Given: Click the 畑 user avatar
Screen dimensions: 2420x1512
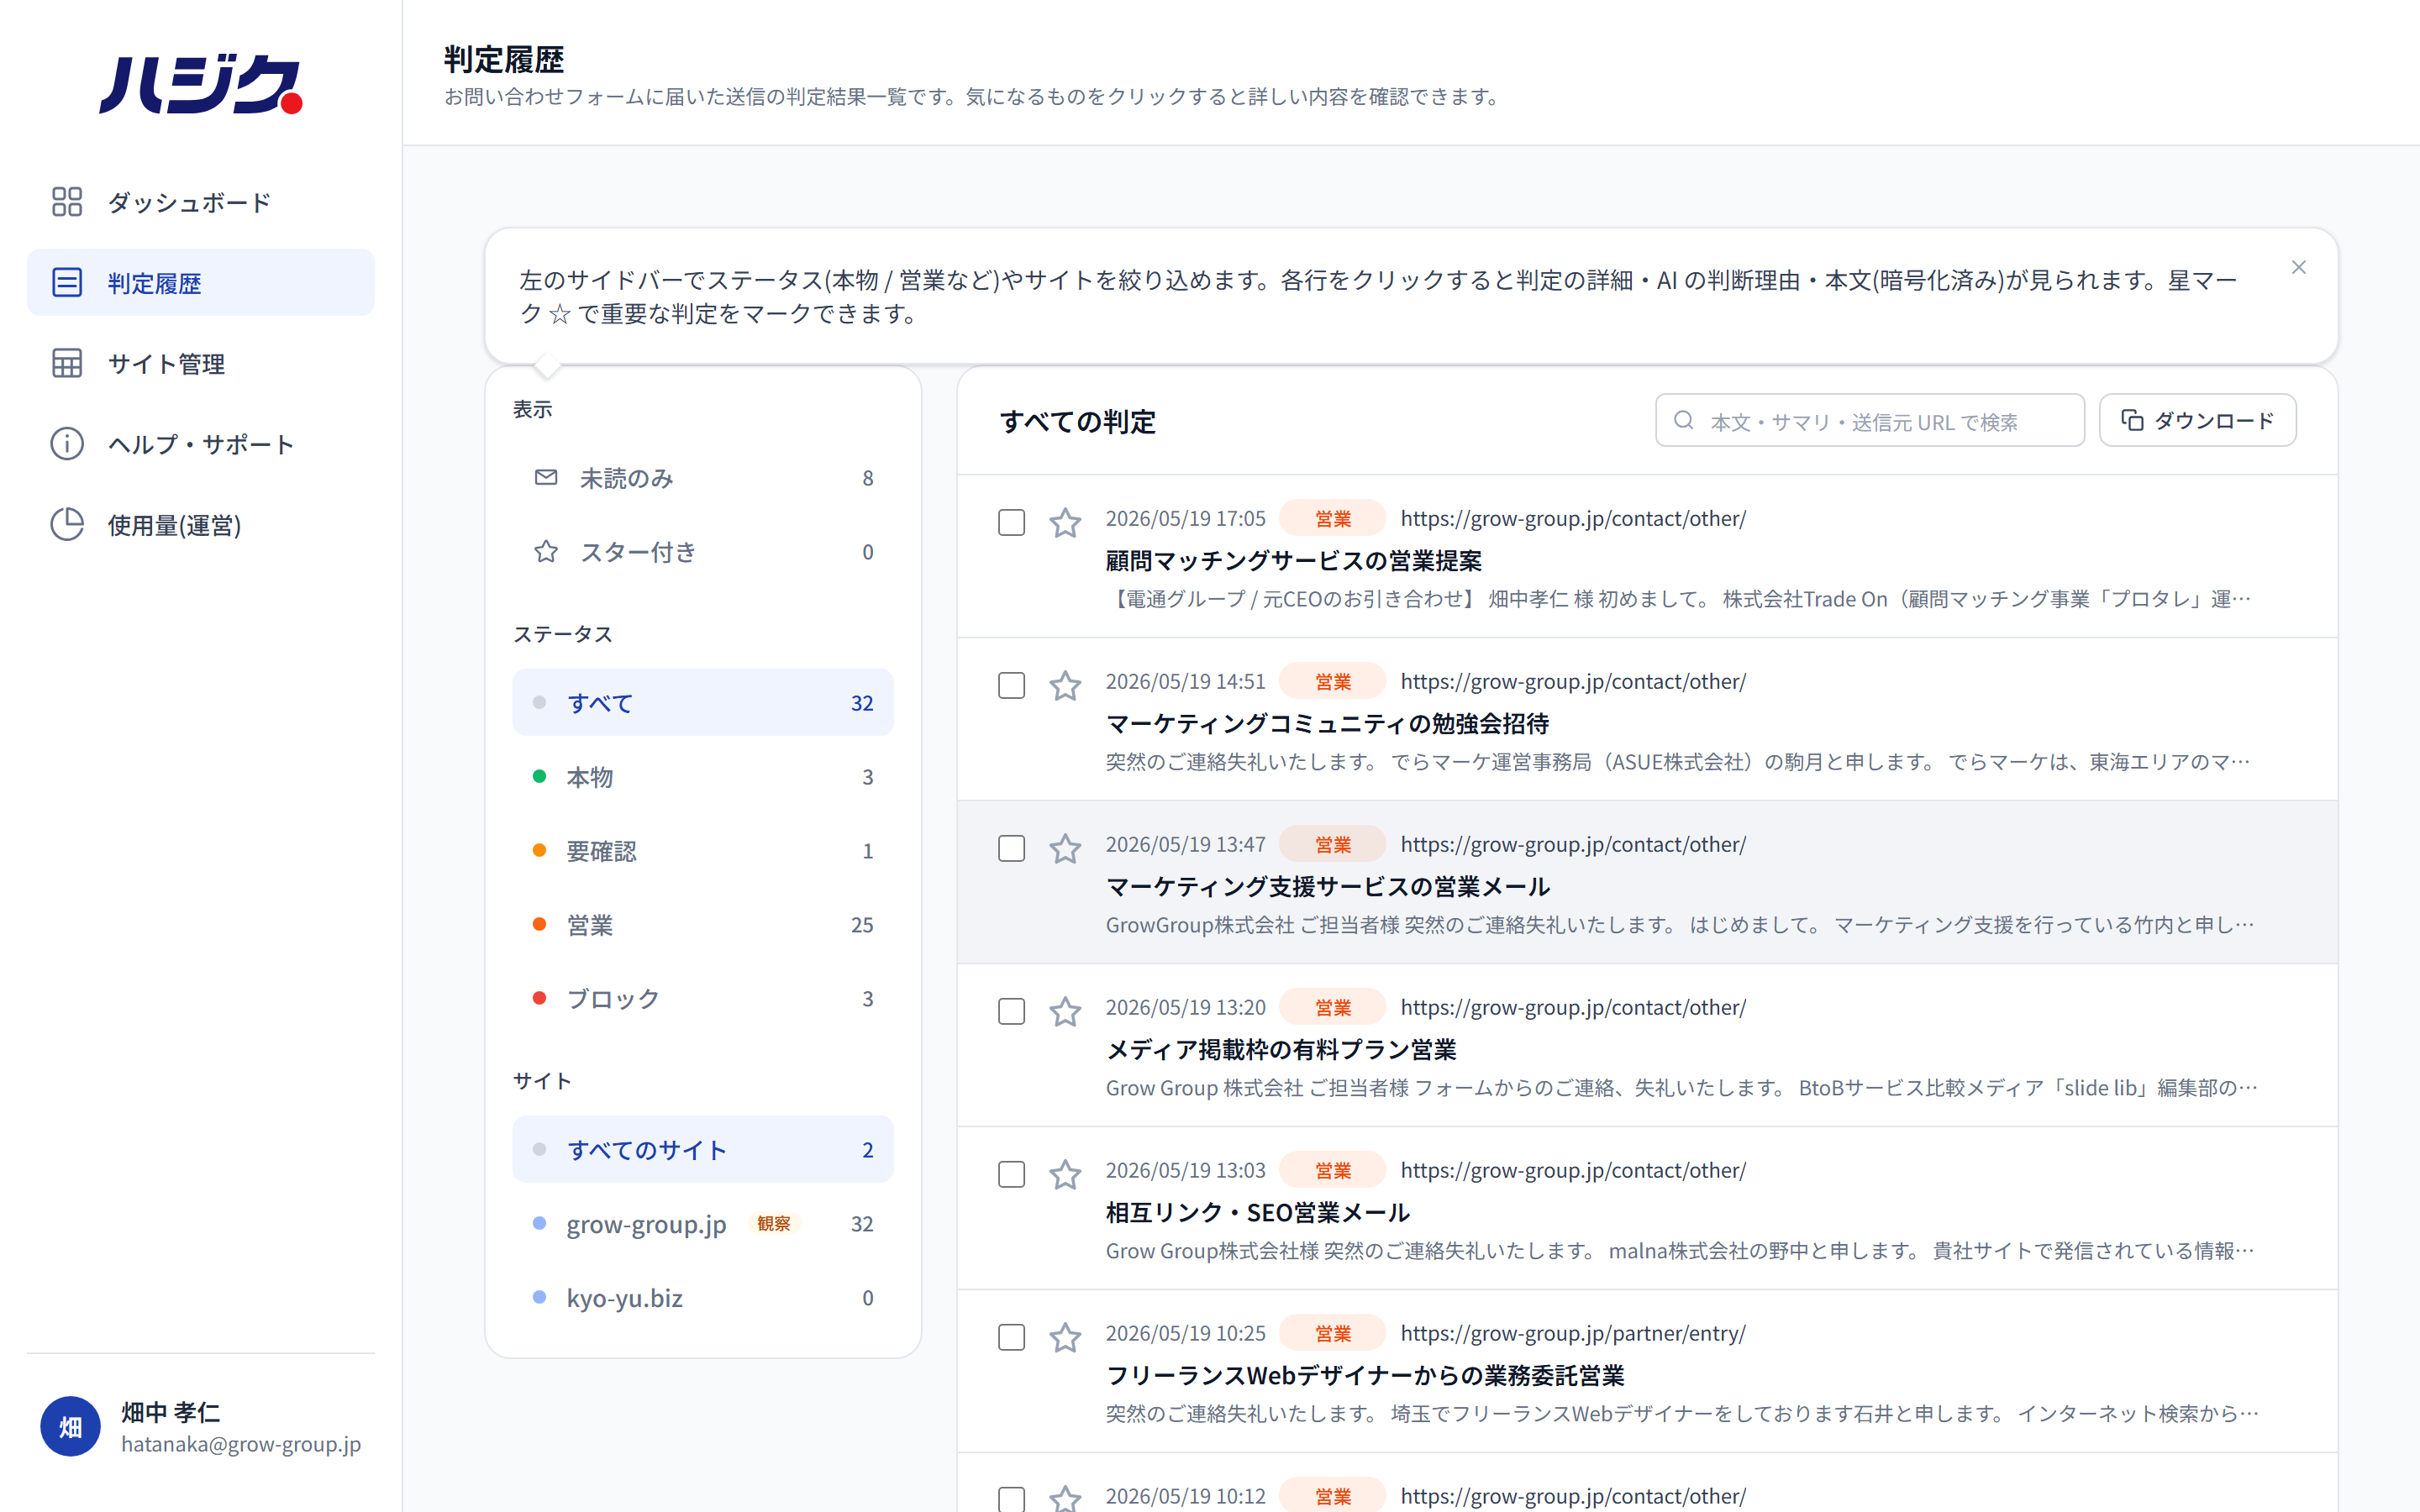Looking at the screenshot, I should click(x=70, y=1426).
